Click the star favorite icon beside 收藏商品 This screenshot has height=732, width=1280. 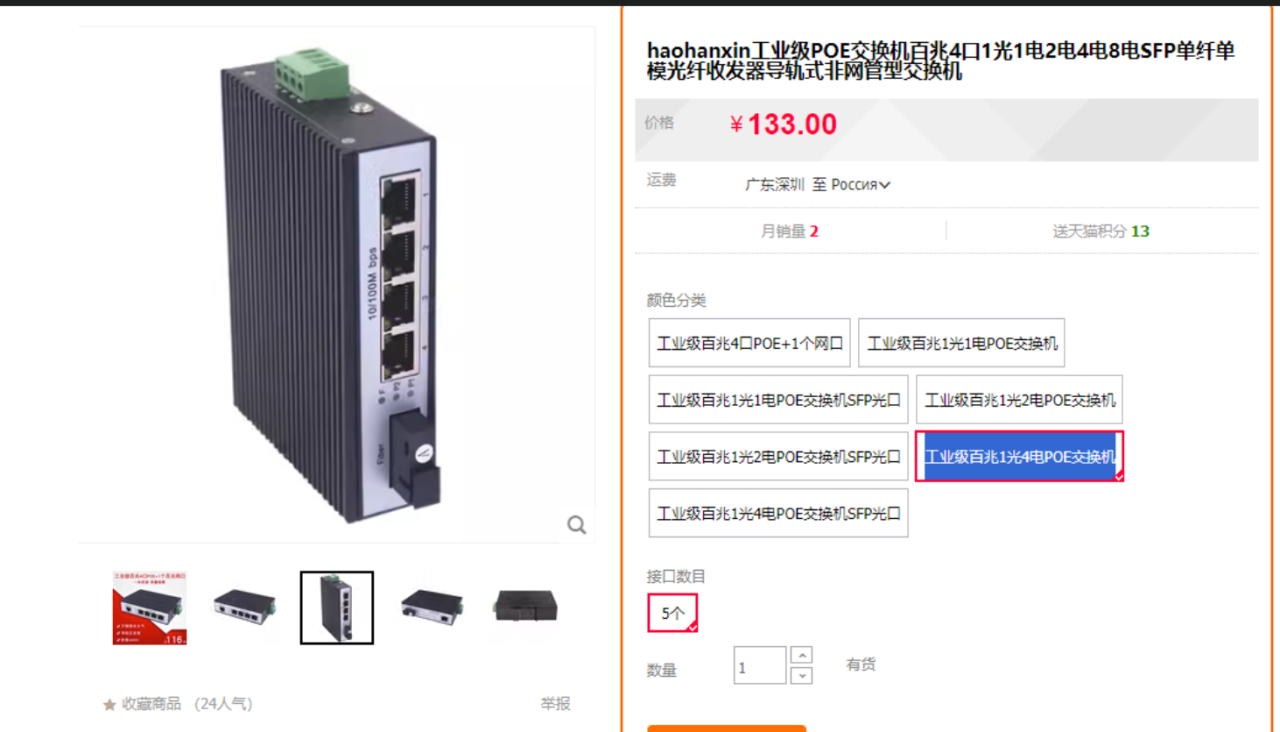click(109, 705)
